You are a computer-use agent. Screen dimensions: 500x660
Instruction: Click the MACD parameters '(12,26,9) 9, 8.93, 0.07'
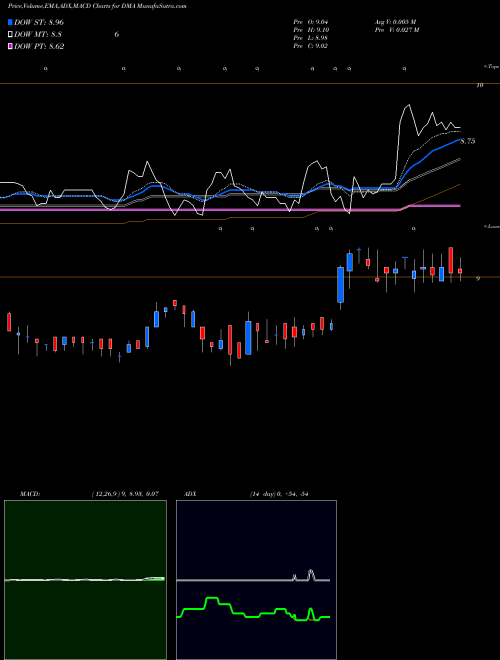pyautogui.click(x=125, y=494)
